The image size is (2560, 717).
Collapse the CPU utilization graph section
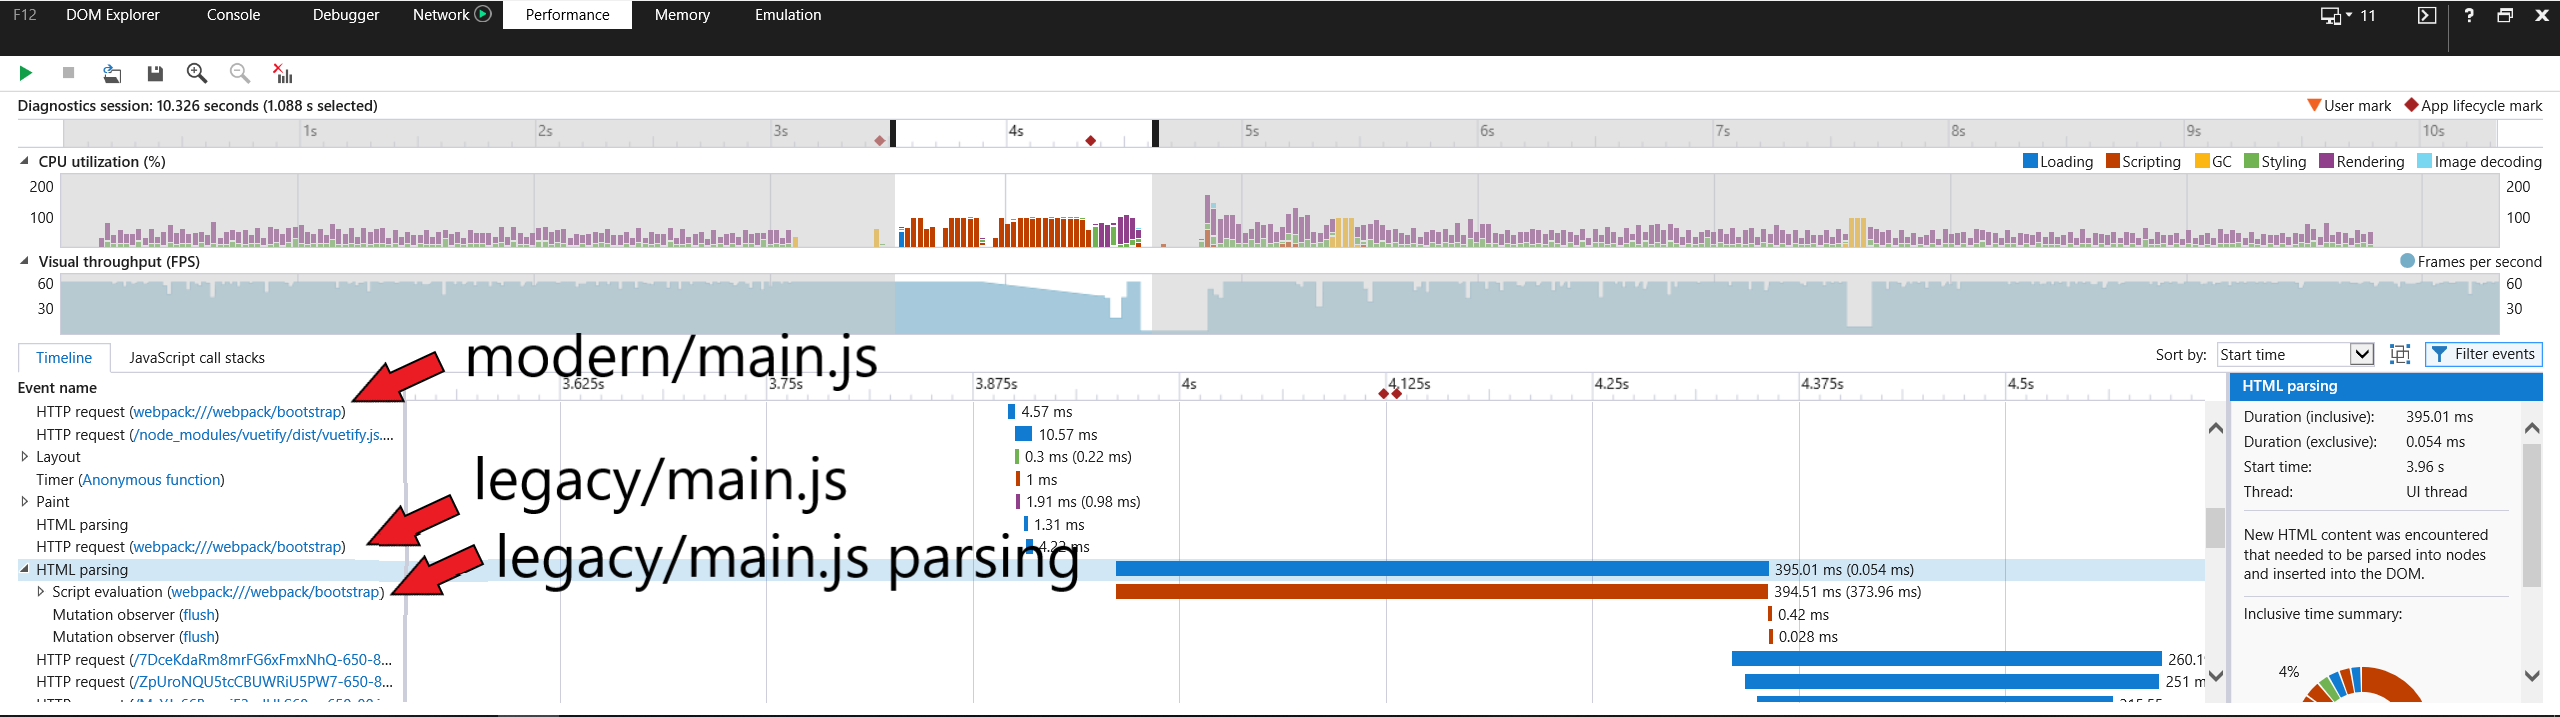coord(24,161)
